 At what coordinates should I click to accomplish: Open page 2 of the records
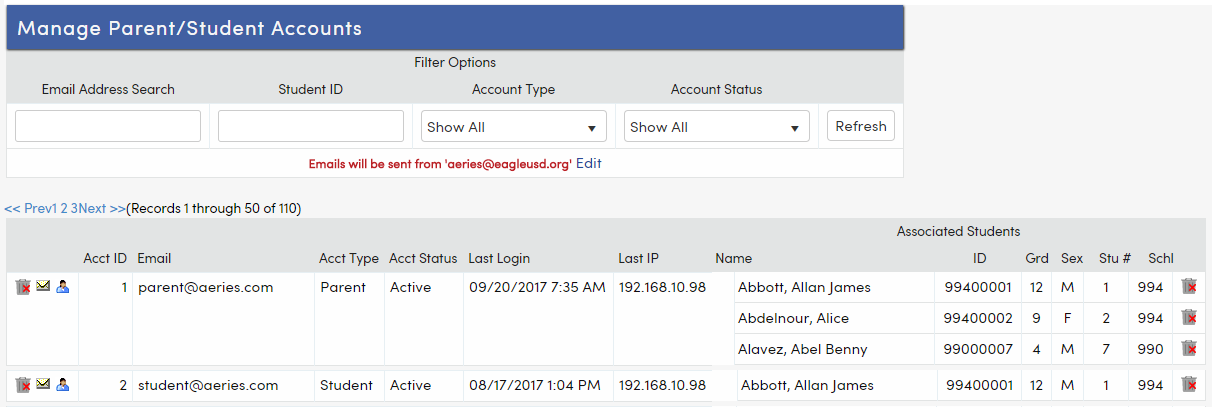point(64,209)
